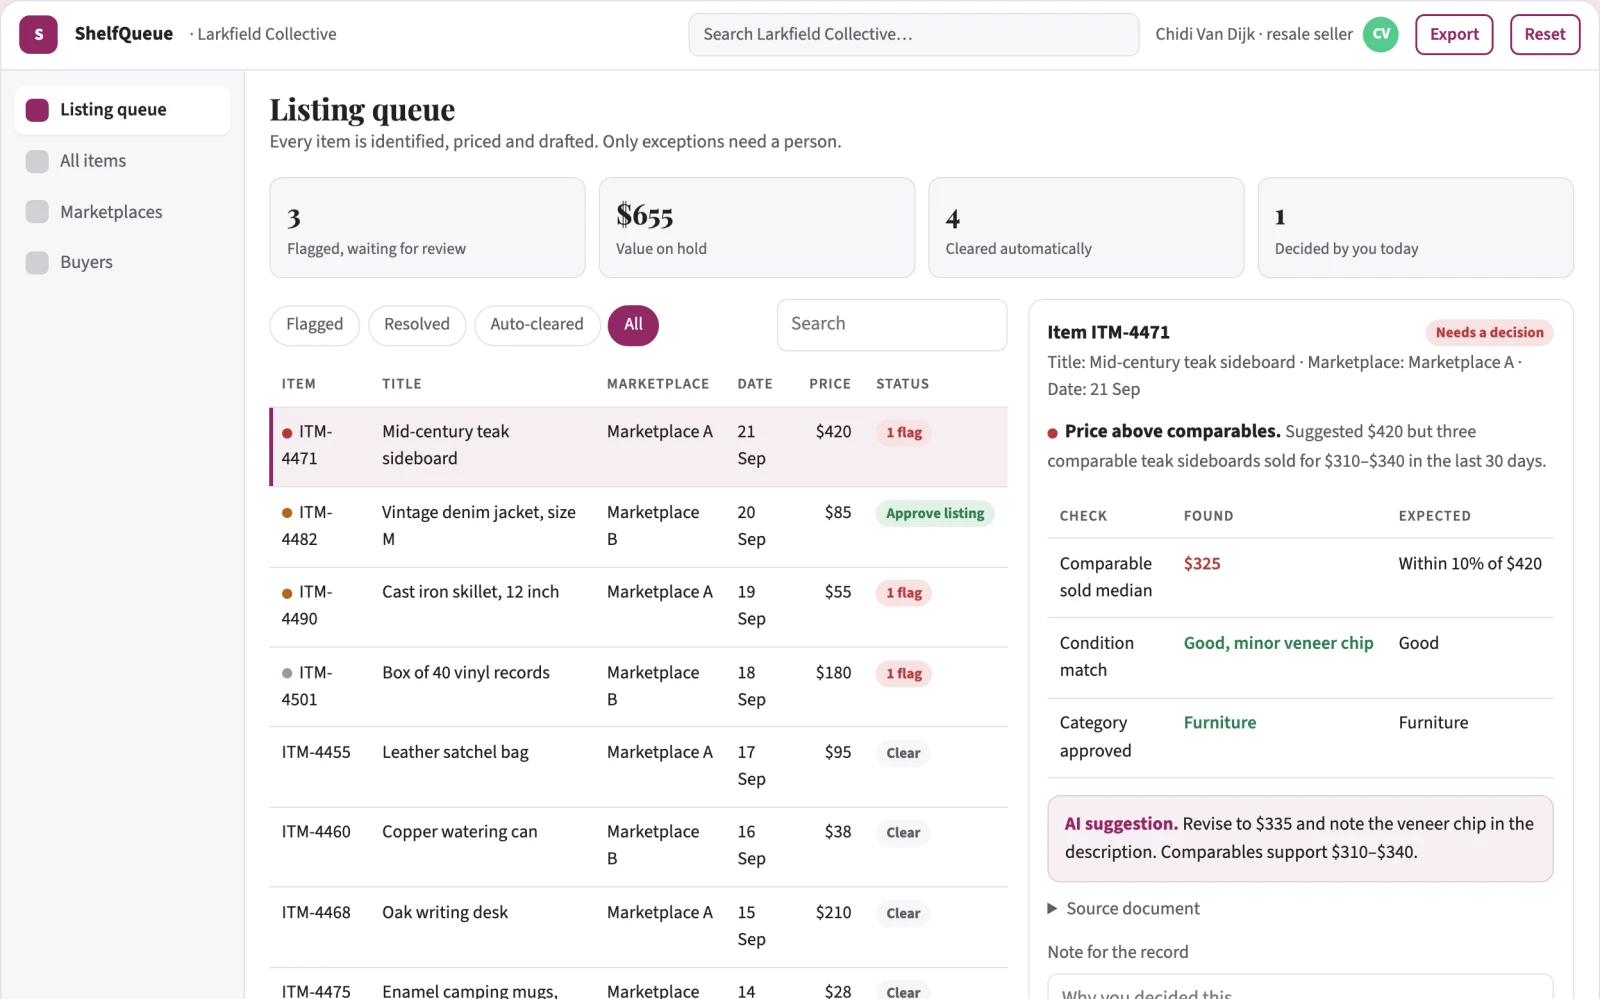Select the Mid-century teak sideboard title
The image size is (1600, 999).
tap(445, 445)
